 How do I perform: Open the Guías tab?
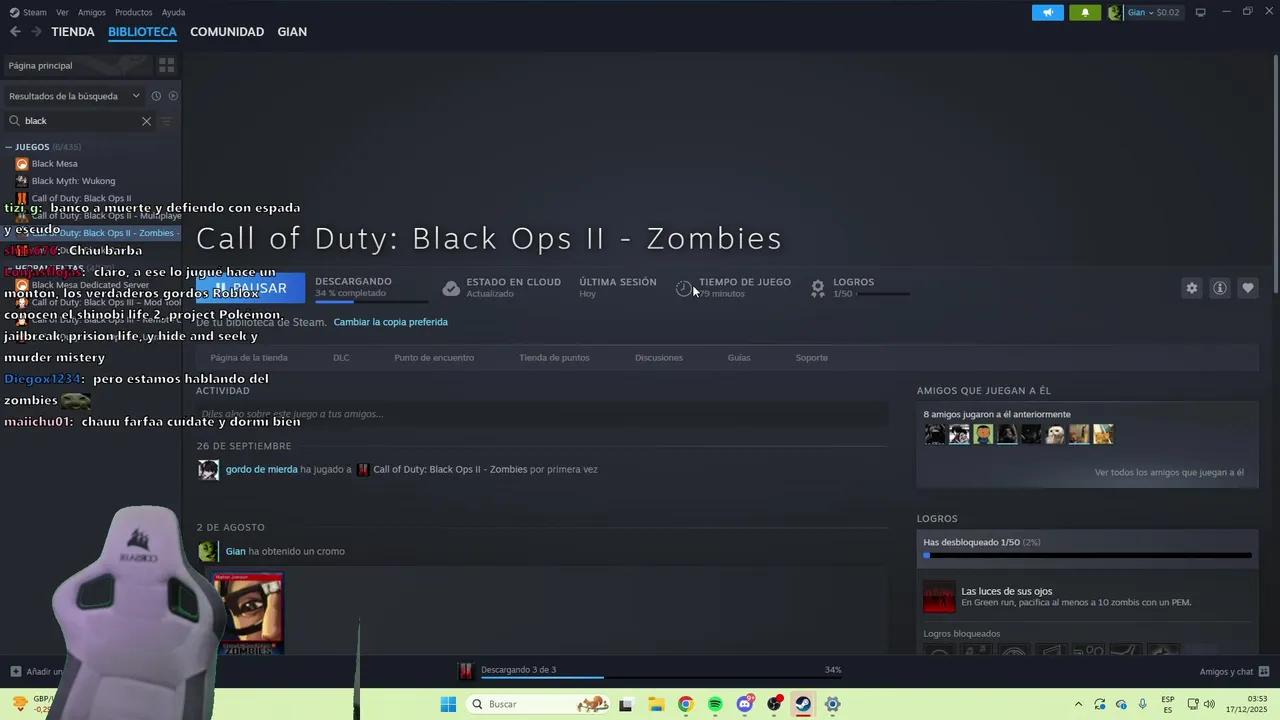pyautogui.click(x=739, y=358)
